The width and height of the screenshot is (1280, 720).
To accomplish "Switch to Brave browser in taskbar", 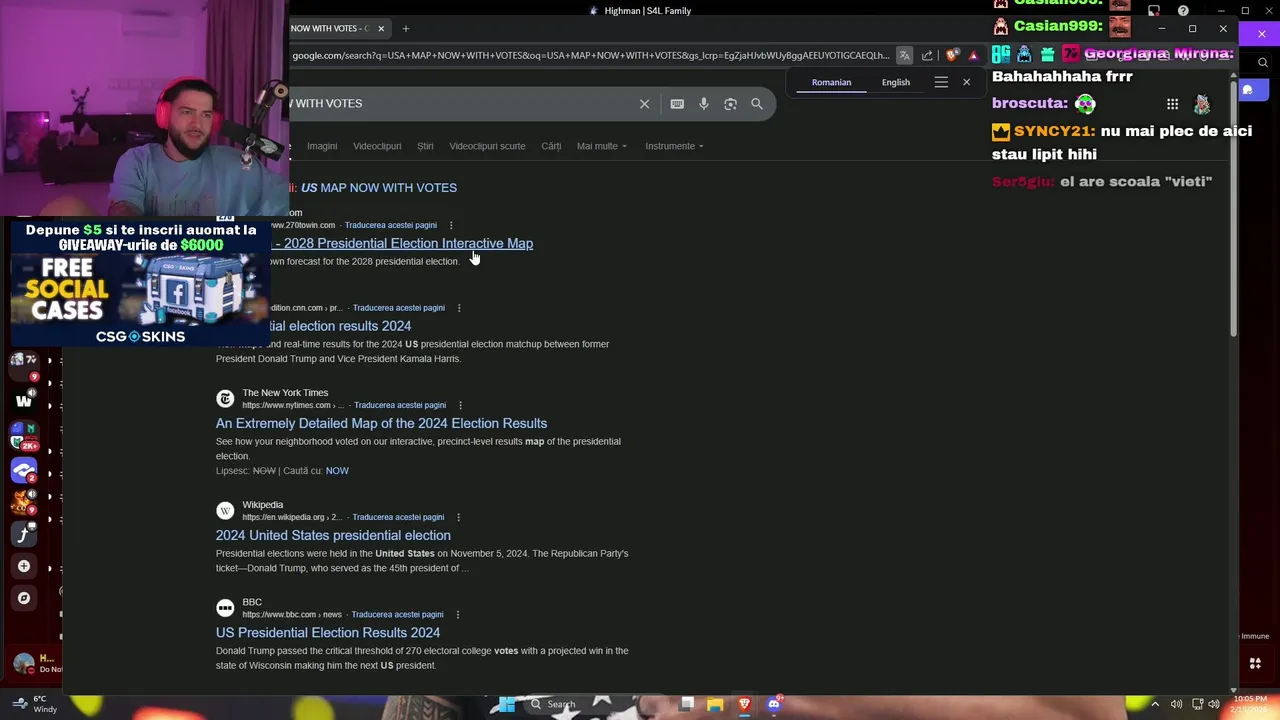I will tap(744, 704).
